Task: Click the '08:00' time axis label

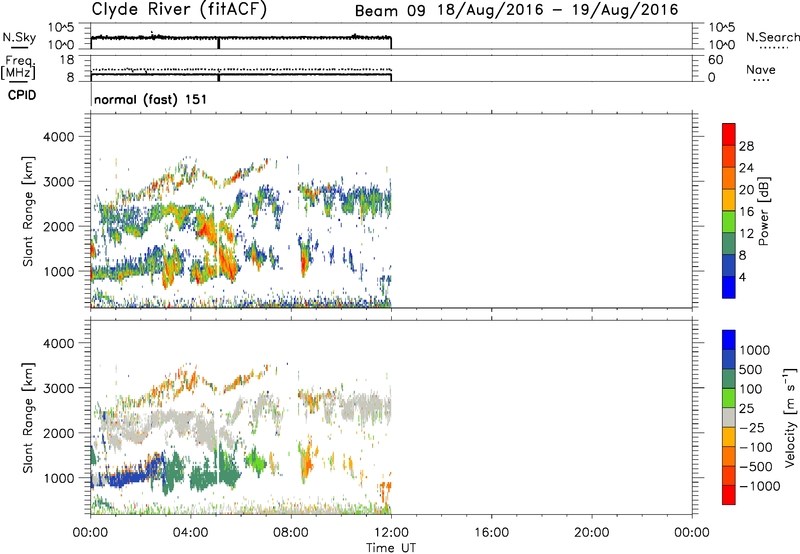Action: coord(291,533)
